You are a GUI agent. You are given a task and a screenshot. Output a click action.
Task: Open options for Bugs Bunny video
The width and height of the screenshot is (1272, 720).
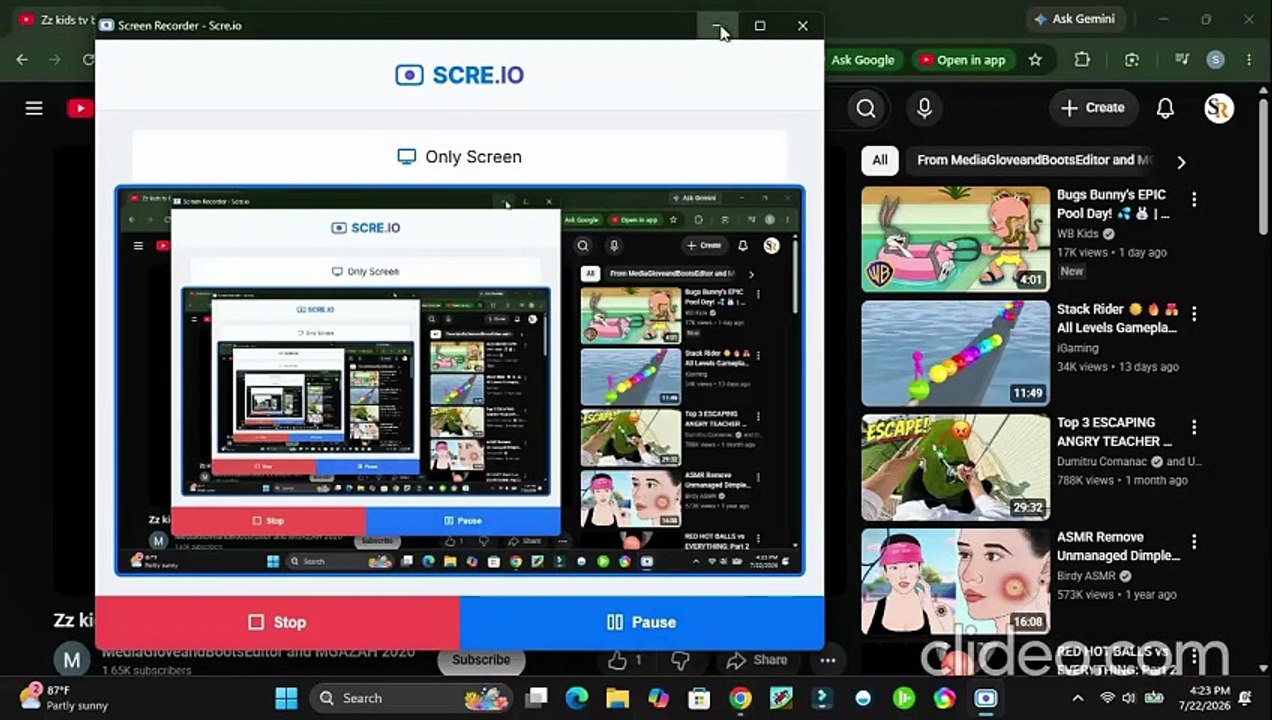tap(1193, 200)
